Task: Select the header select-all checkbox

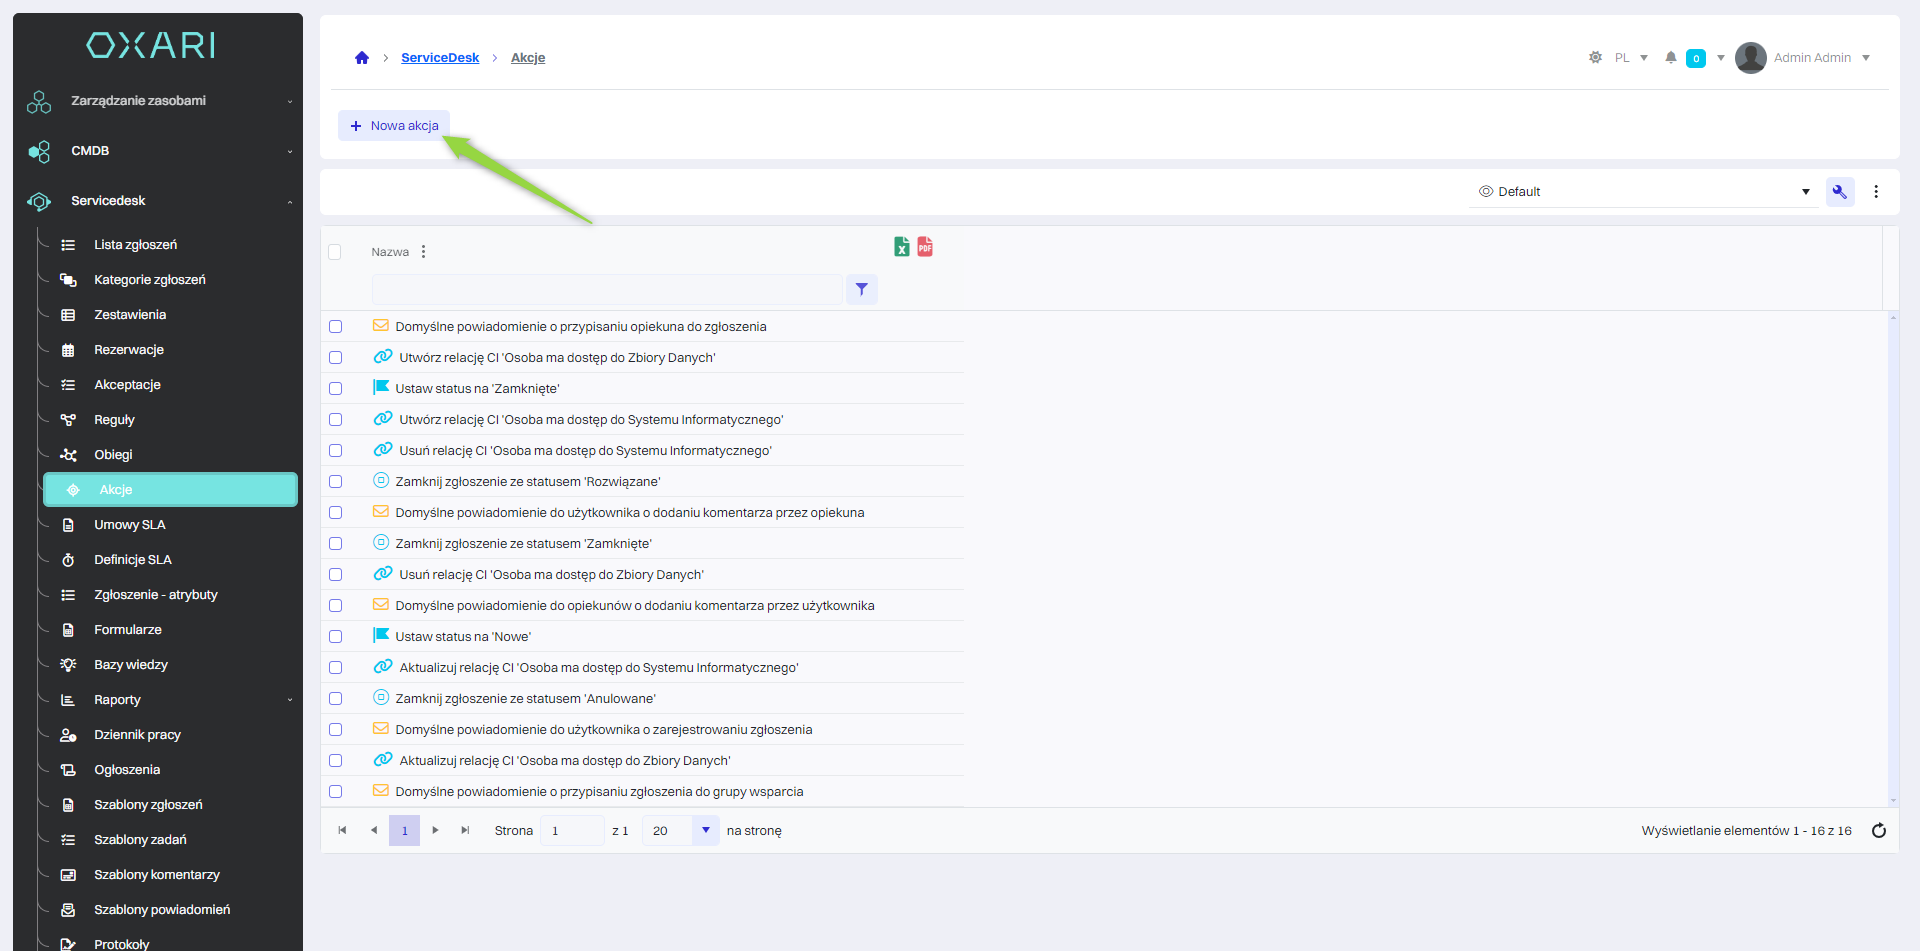Action: [335, 252]
